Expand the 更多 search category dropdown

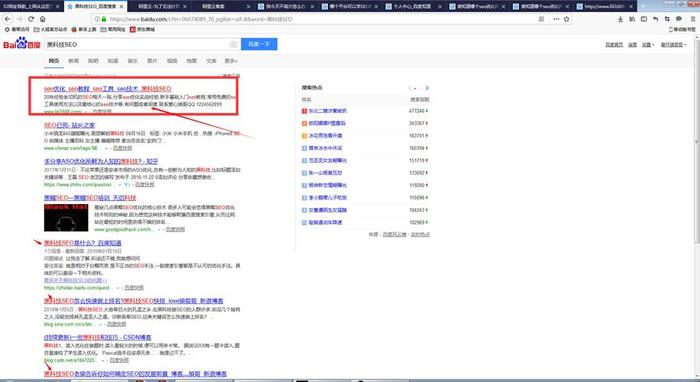coord(231,61)
